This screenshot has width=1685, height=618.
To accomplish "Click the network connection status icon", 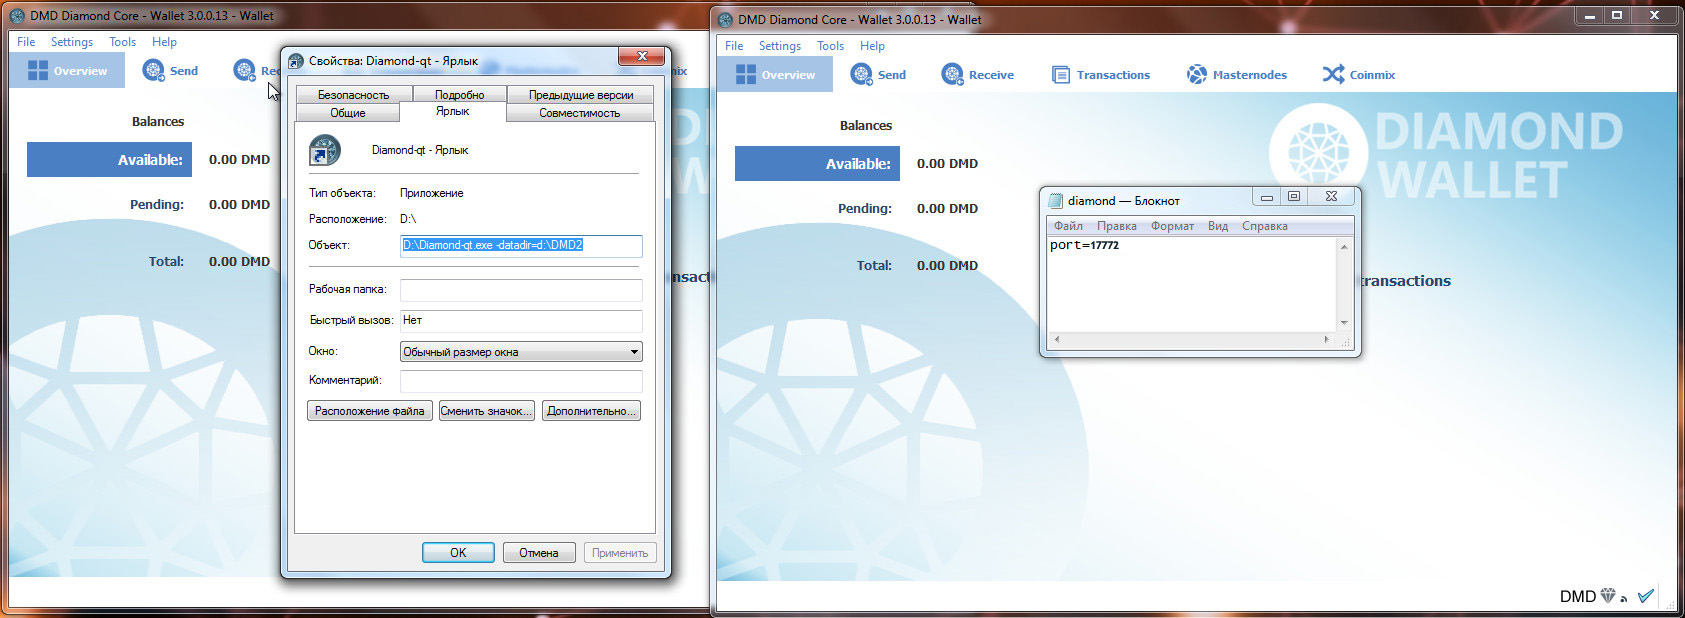I will 1624,598.
